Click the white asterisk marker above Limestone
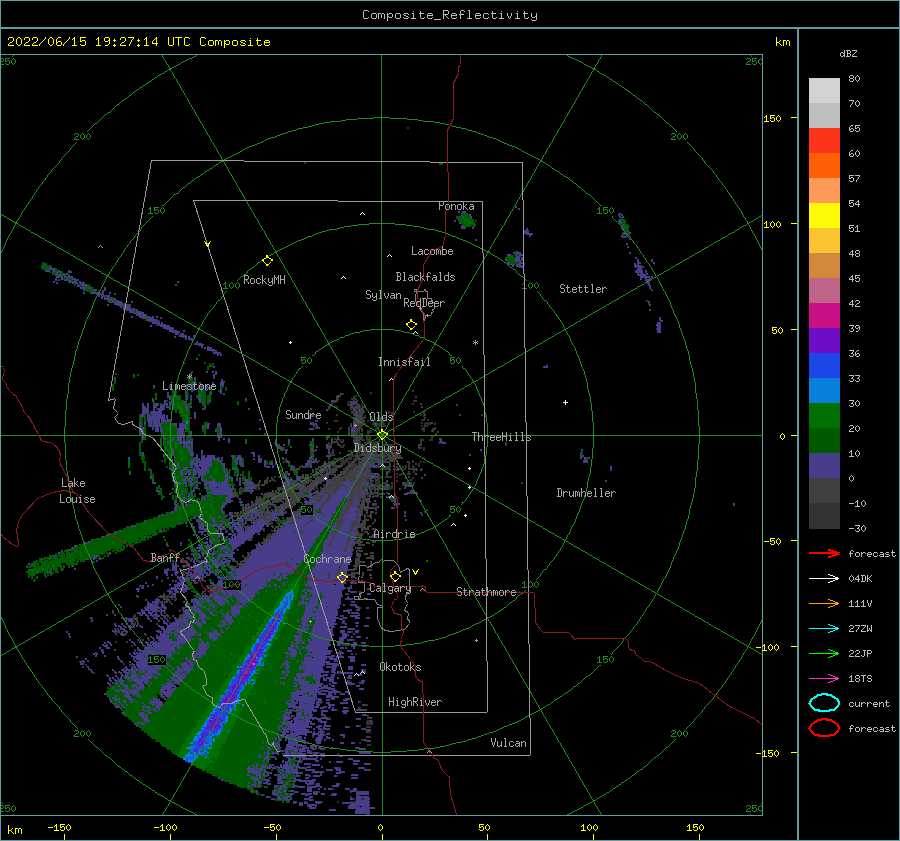 tap(189, 377)
